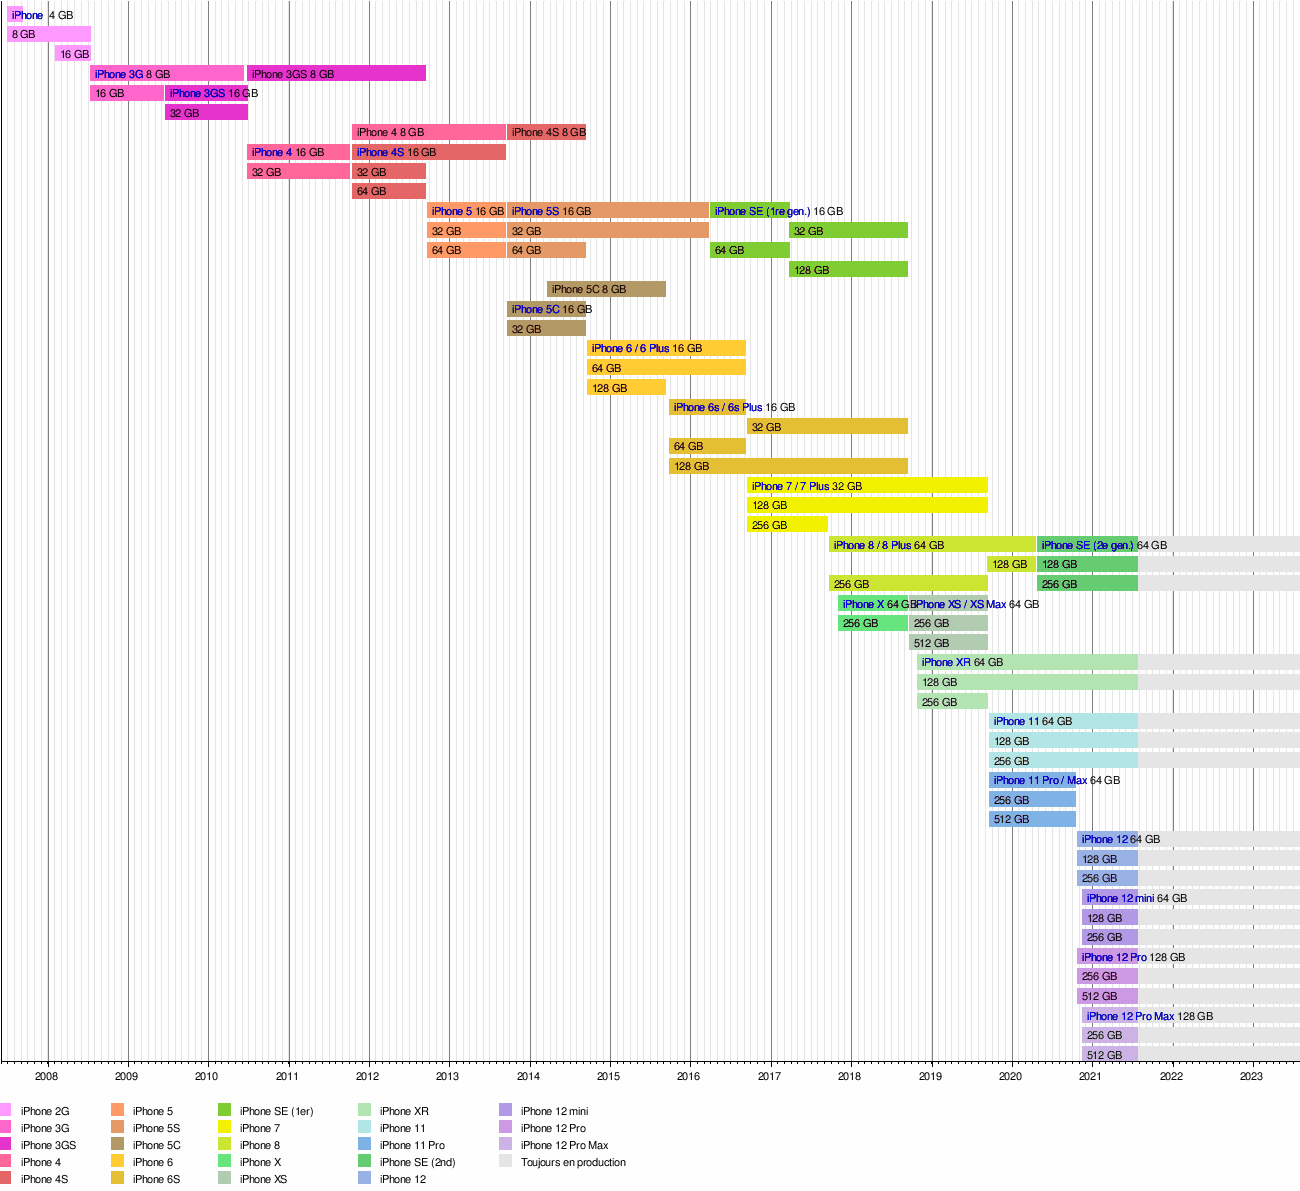Screen dimensions: 1300x1191
Task: Click the iPhone 2G legend color swatch
Action: [x=5, y=1111]
